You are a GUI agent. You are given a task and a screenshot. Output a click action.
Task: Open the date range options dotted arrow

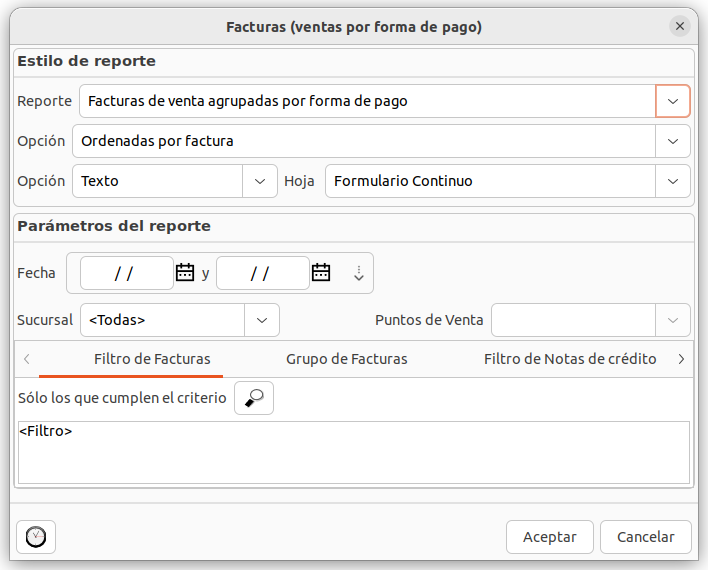point(359,273)
